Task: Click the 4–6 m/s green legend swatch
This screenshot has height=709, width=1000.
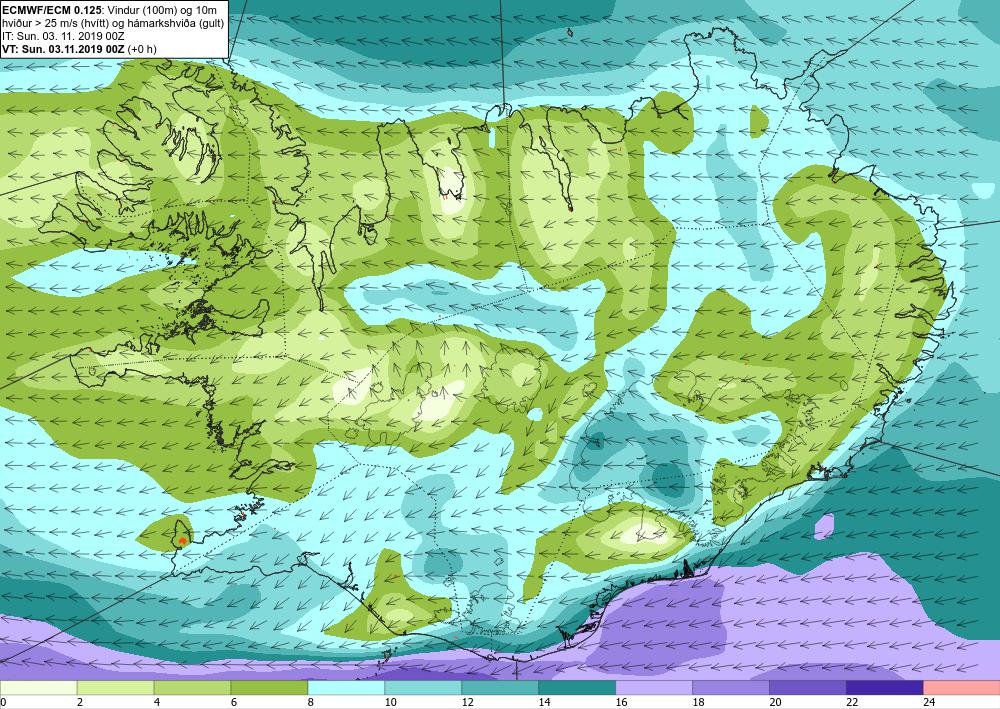Action: [x=192, y=687]
